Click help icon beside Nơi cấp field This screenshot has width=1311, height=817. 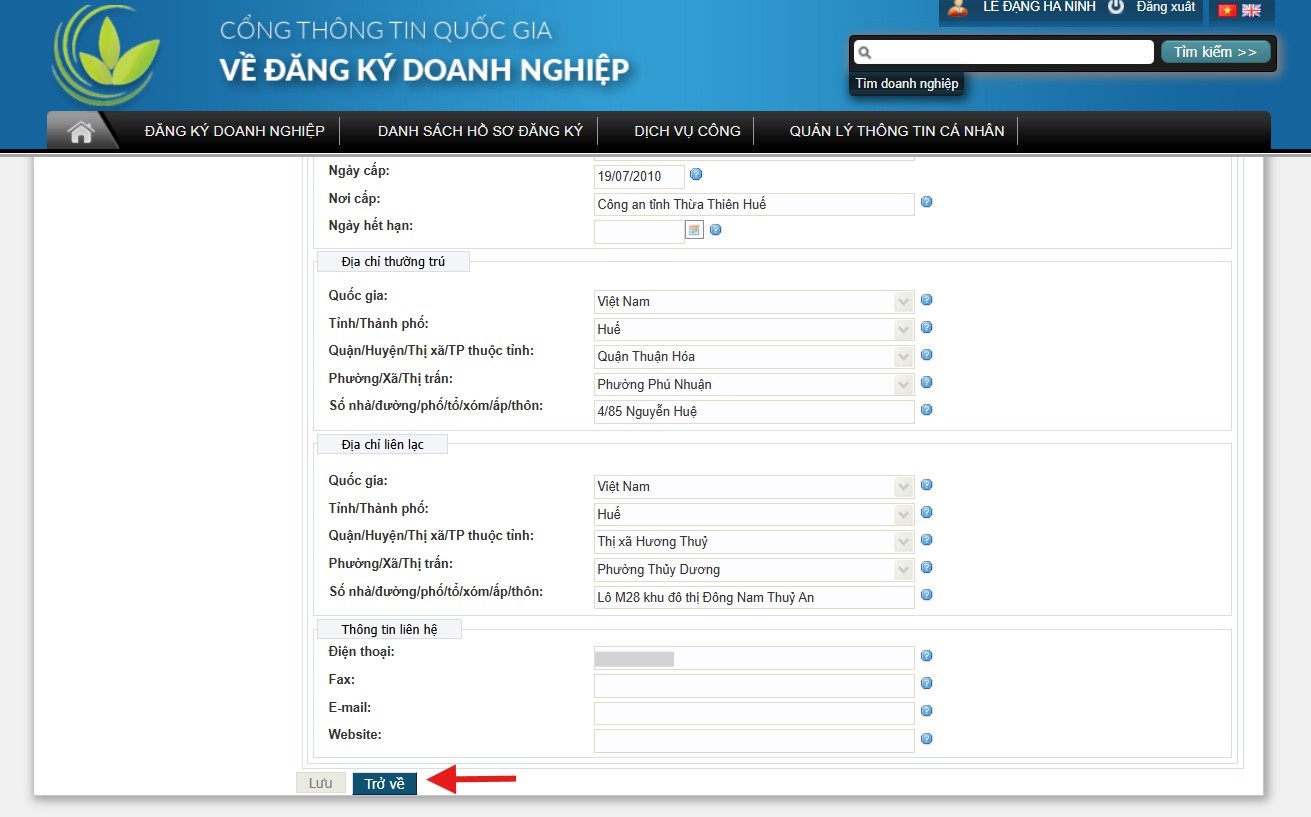(x=926, y=202)
